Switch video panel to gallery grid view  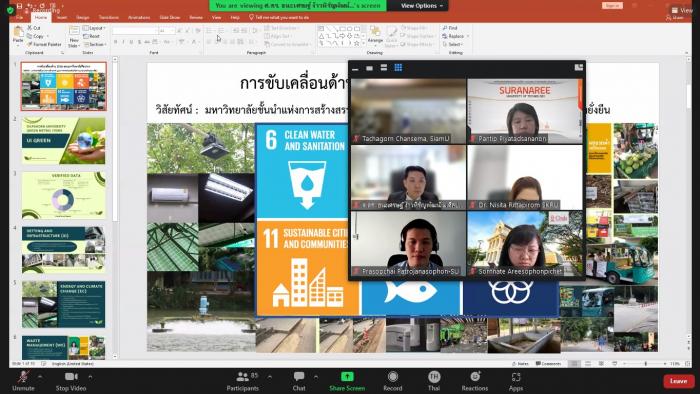(398, 67)
